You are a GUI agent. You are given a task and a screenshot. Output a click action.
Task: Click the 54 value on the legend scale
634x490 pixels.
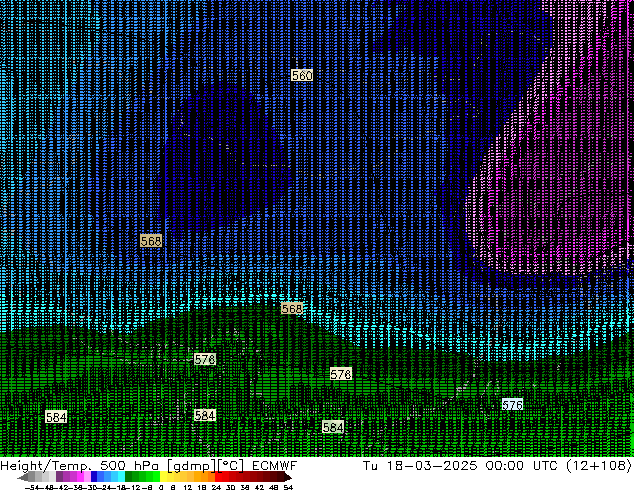[288, 487]
